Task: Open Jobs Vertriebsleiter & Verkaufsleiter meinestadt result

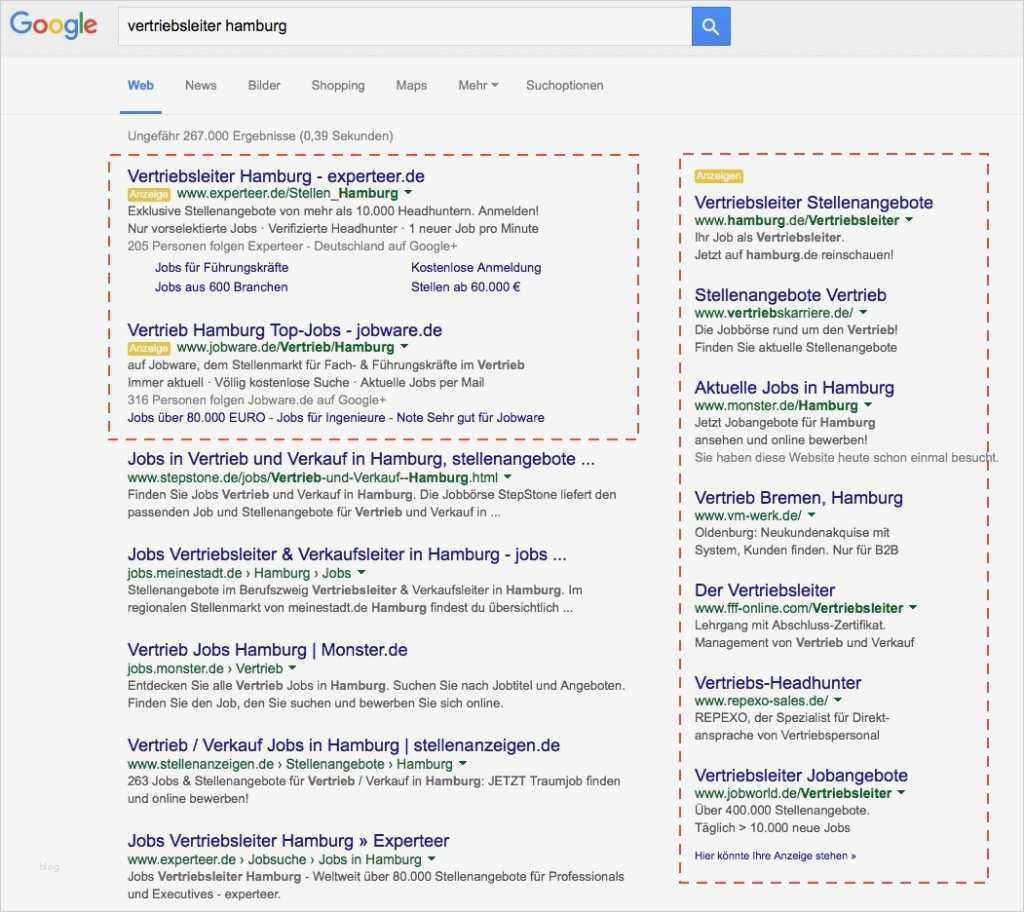Action: 347,554
